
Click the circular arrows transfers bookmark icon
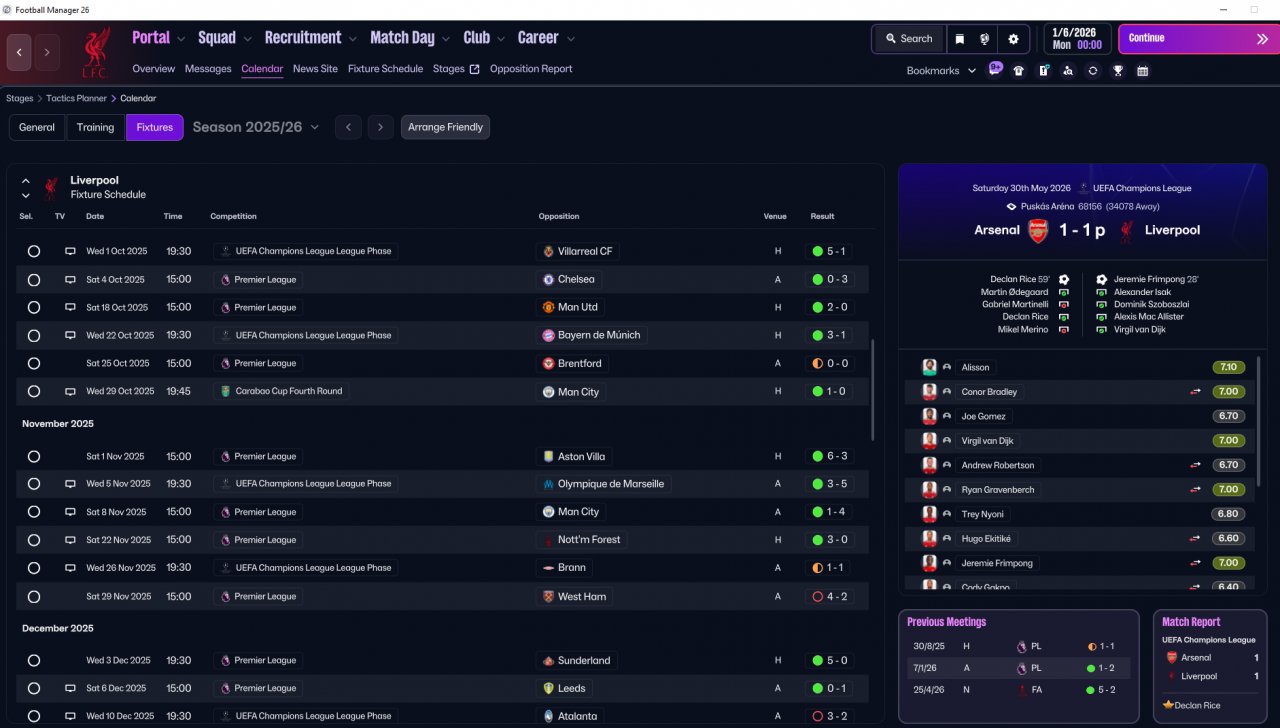(x=1093, y=71)
